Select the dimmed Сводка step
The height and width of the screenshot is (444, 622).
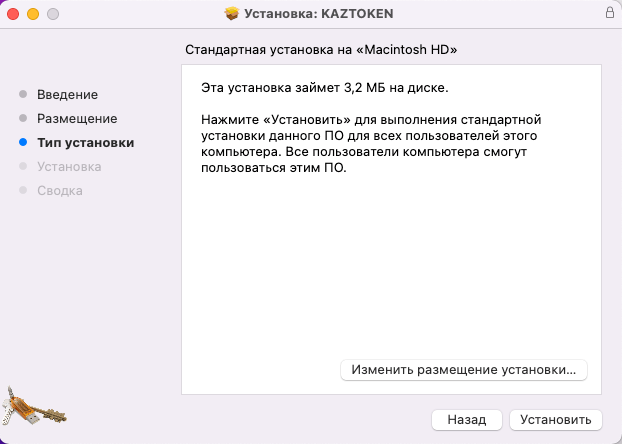pyautogui.click(x=60, y=191)
